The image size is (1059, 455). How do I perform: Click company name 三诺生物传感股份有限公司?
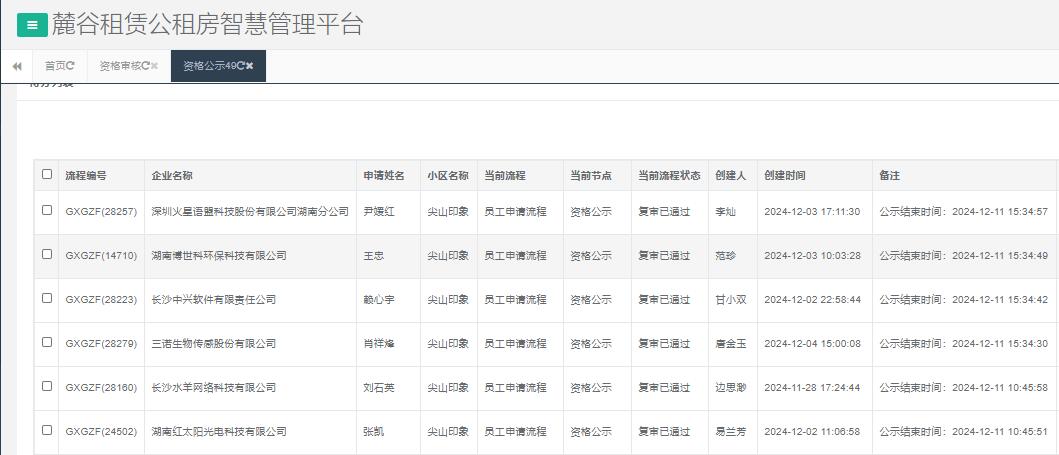click(213, 343)
